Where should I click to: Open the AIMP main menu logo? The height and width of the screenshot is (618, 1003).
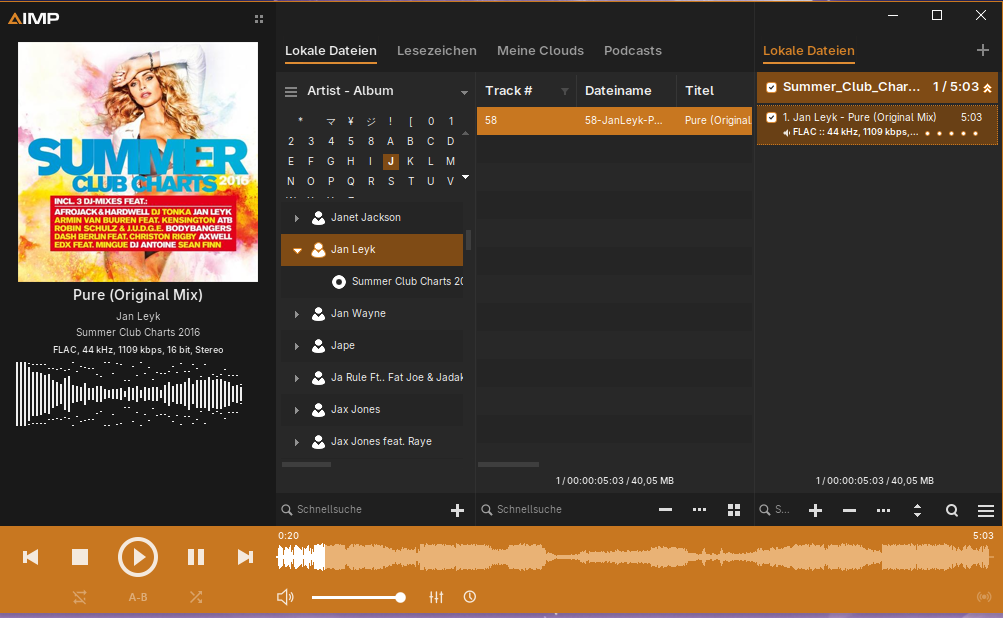point(33,19)
